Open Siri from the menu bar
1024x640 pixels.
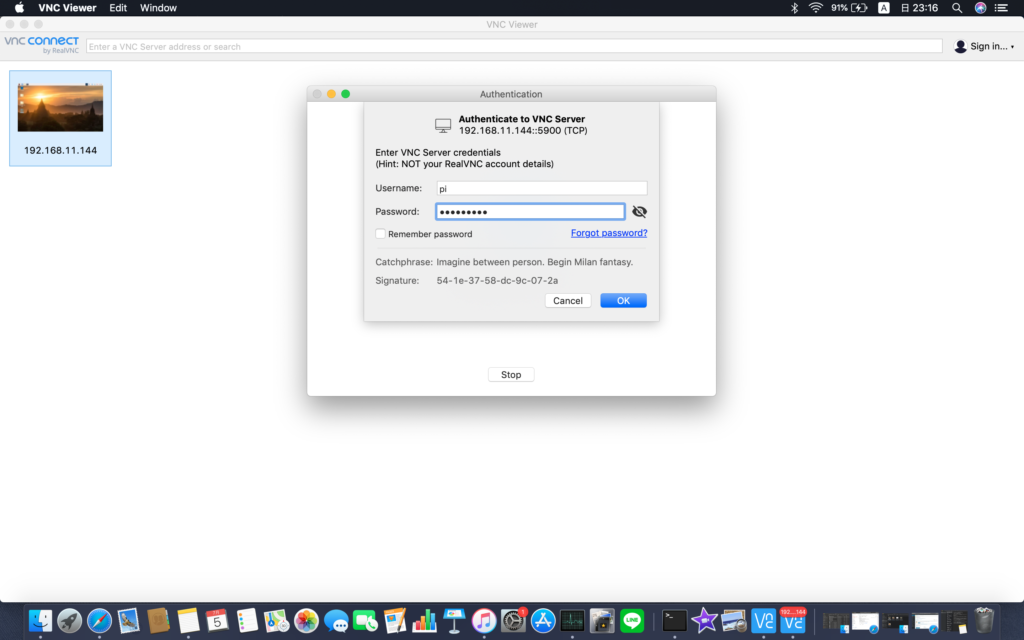981,8
